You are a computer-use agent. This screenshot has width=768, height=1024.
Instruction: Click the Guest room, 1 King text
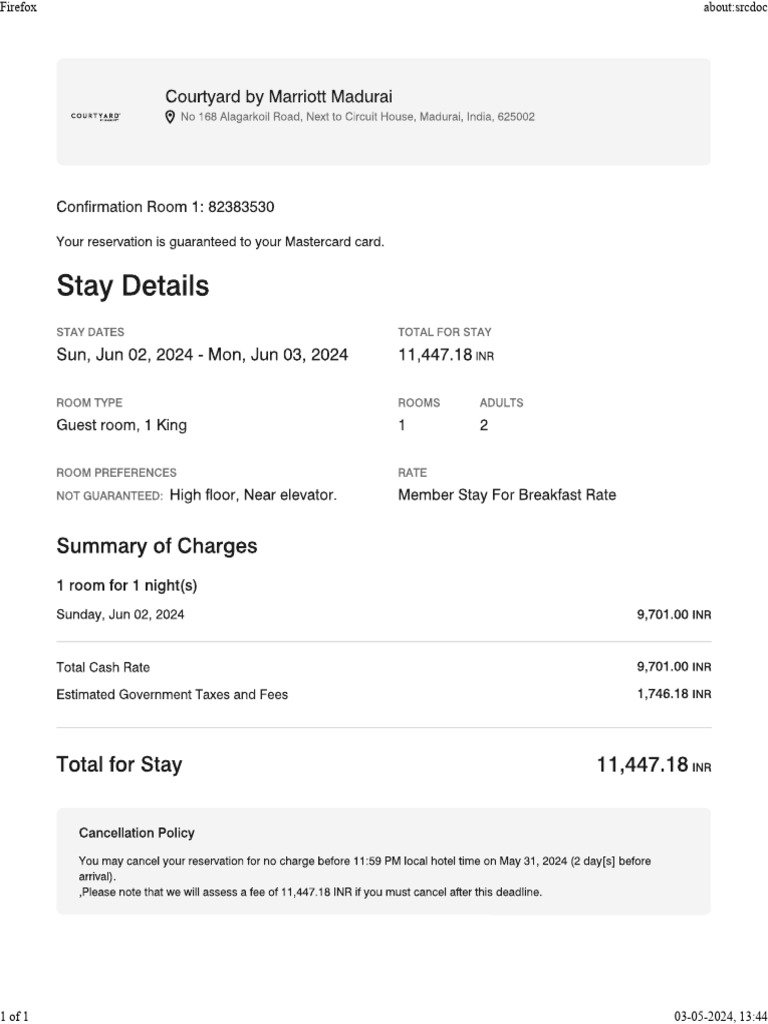pyautogui.click(x=121, y=425)
